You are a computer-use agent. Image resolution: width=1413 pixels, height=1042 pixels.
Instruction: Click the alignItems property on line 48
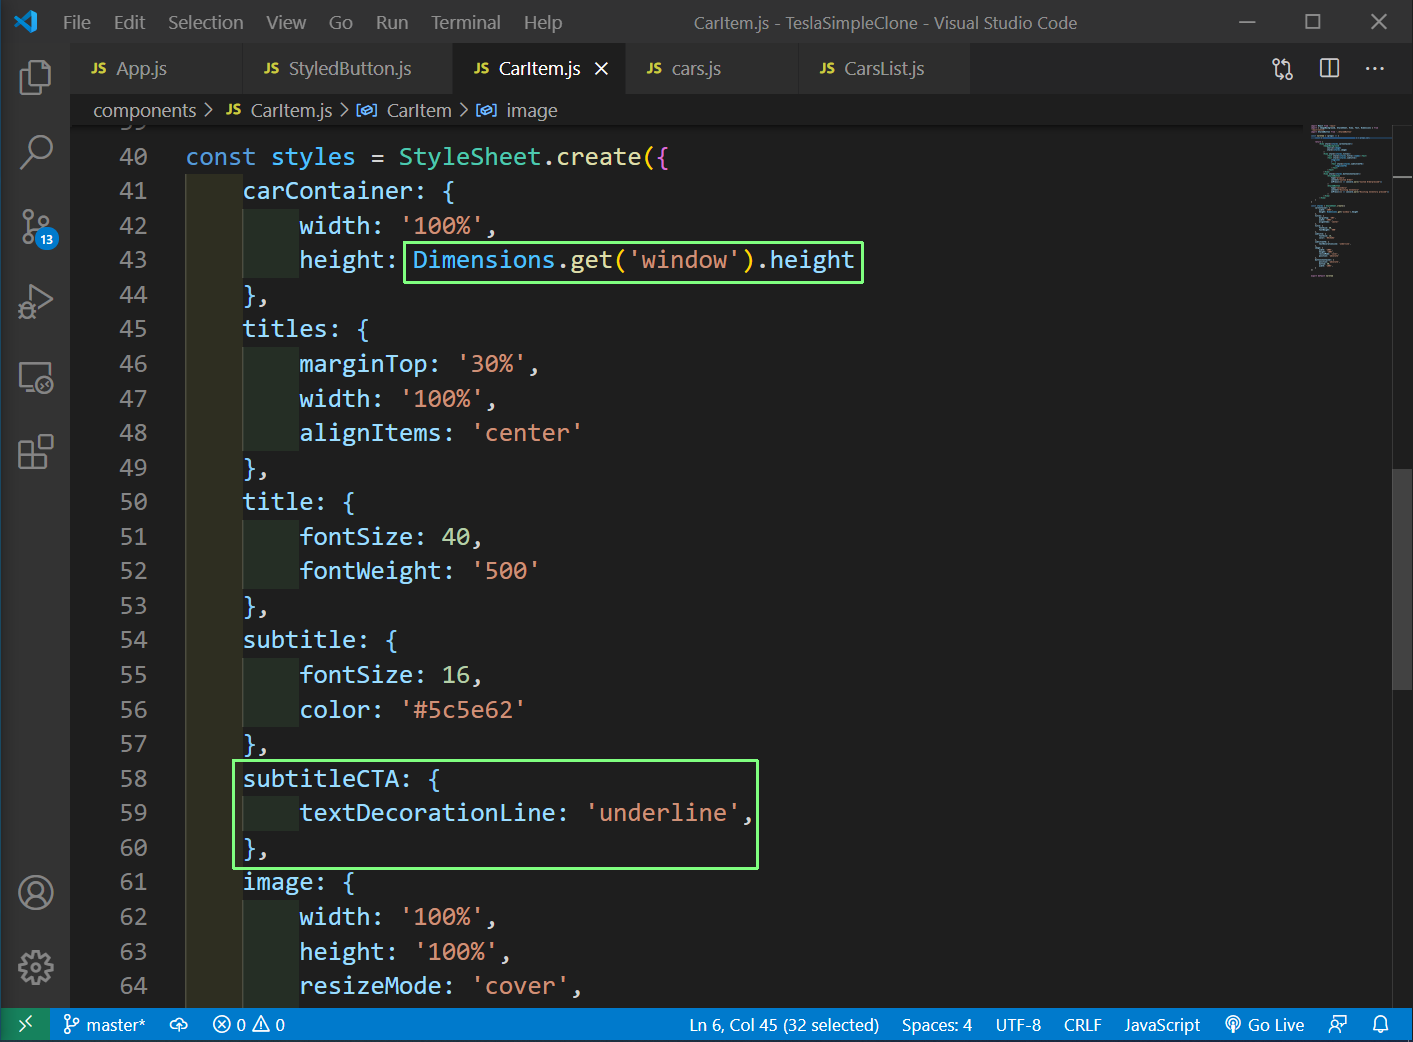point(370,433)
